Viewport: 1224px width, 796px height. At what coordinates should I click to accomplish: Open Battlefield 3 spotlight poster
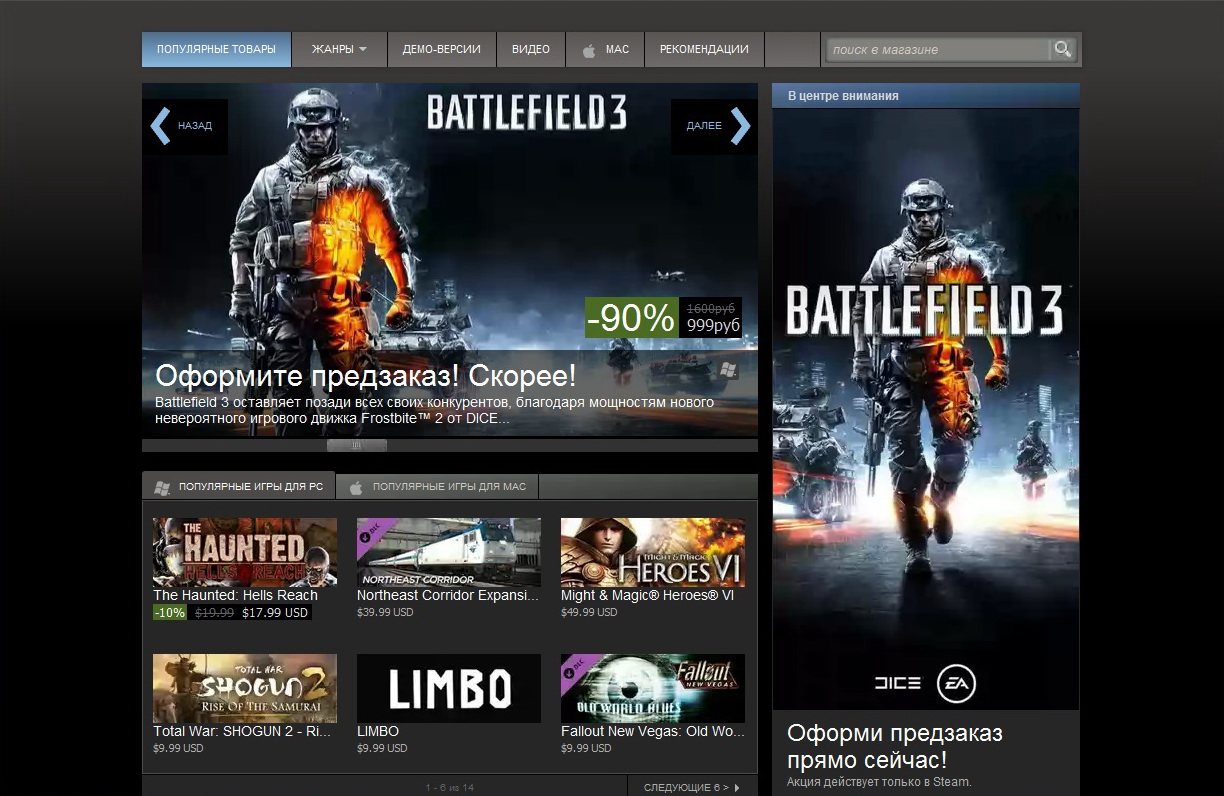926,409
